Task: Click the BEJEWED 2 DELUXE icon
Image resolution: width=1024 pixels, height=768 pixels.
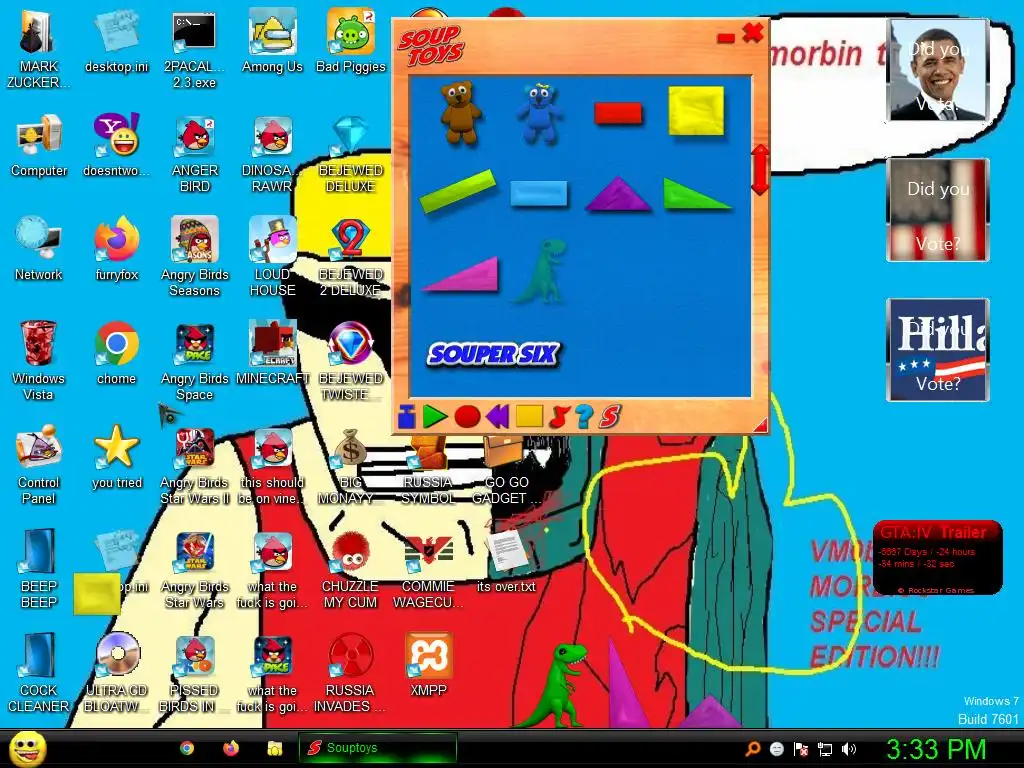Action: pos(351,257)
